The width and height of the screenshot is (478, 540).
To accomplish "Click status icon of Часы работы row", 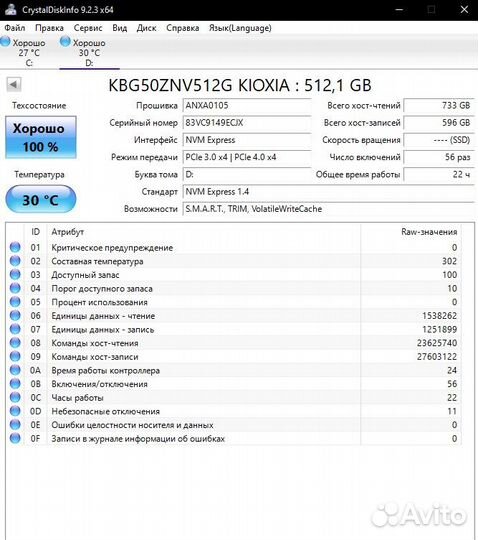I will [x=15, y=397].
